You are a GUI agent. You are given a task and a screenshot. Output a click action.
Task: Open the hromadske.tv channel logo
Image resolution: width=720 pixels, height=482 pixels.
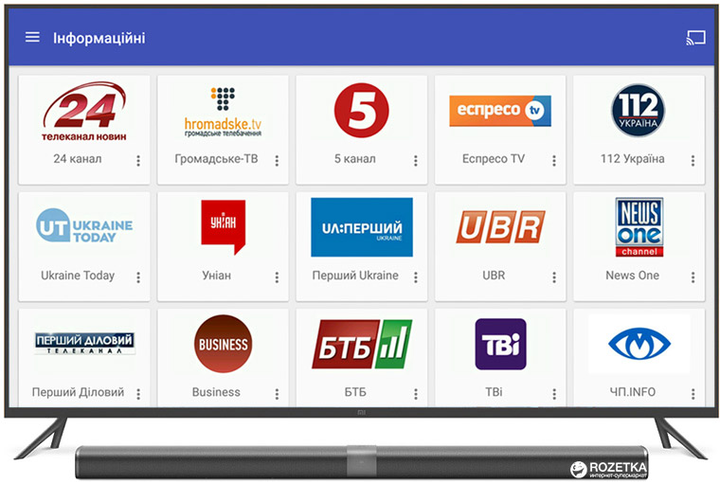pyautogui.click(x=223, y=112)
